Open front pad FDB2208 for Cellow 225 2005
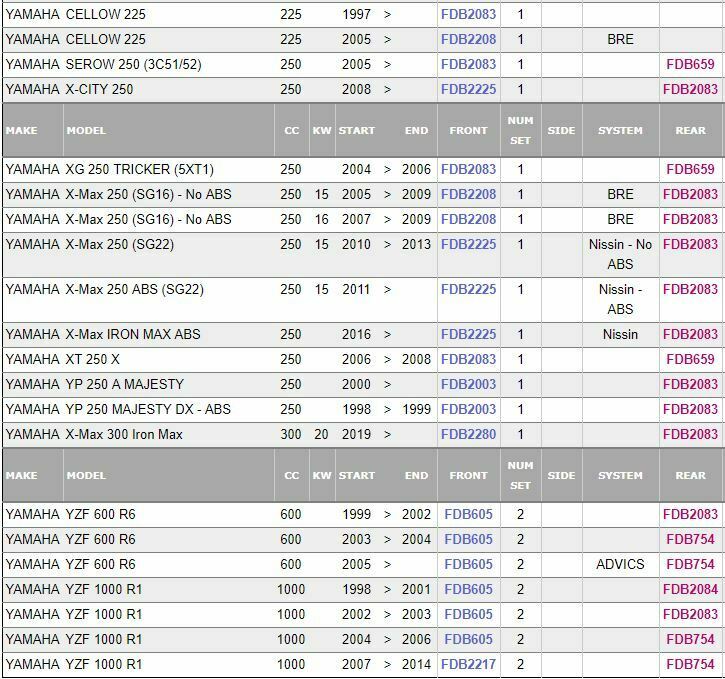The height and width of the screenshot is (679, 725). tap(468, 39)
